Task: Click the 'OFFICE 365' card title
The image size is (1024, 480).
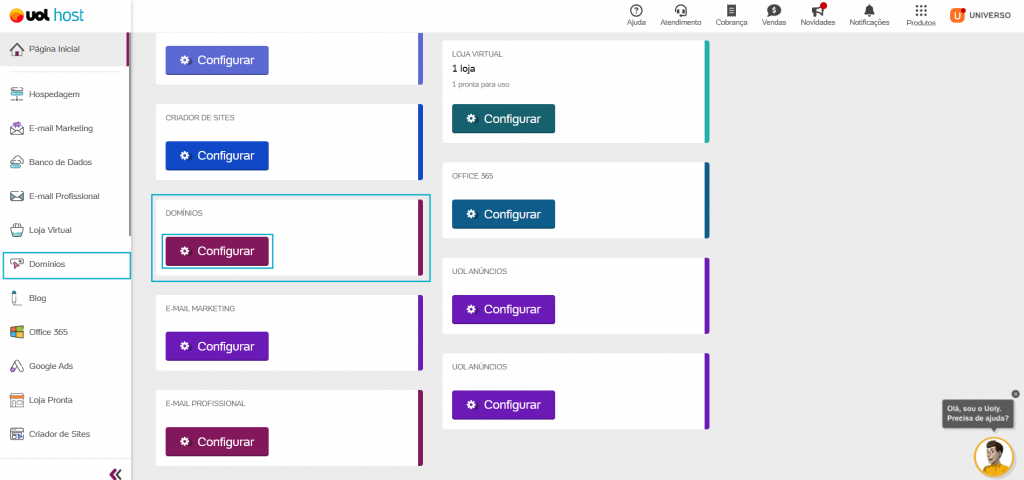Action: click(473, 176)
